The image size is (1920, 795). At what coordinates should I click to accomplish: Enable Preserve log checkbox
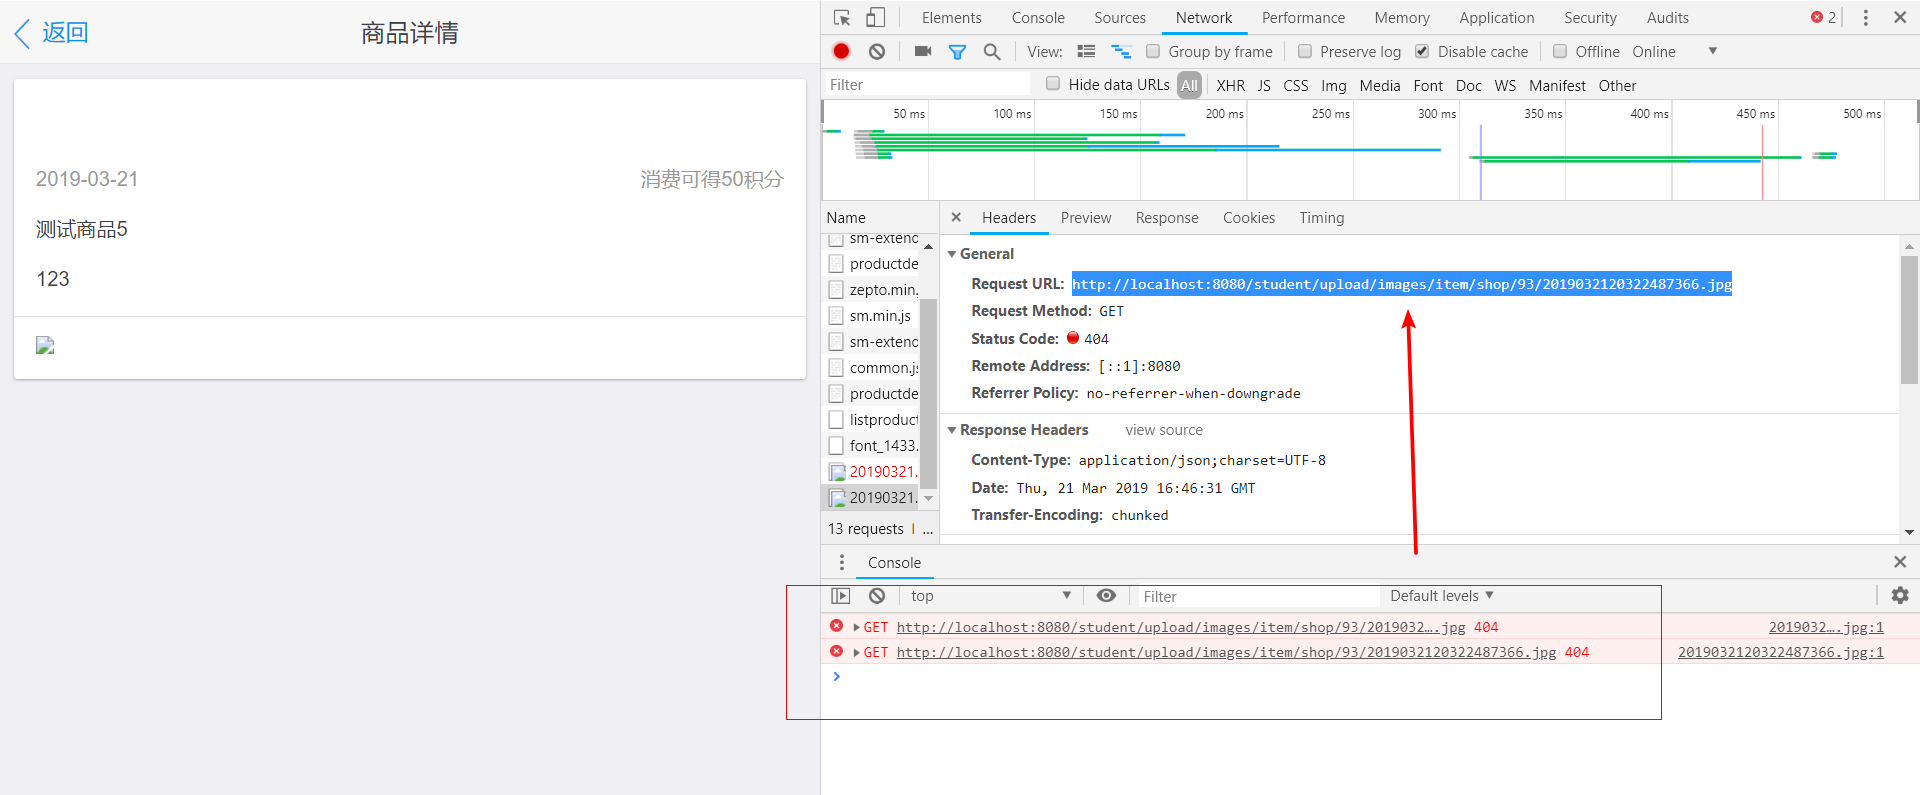point(1305,51)
